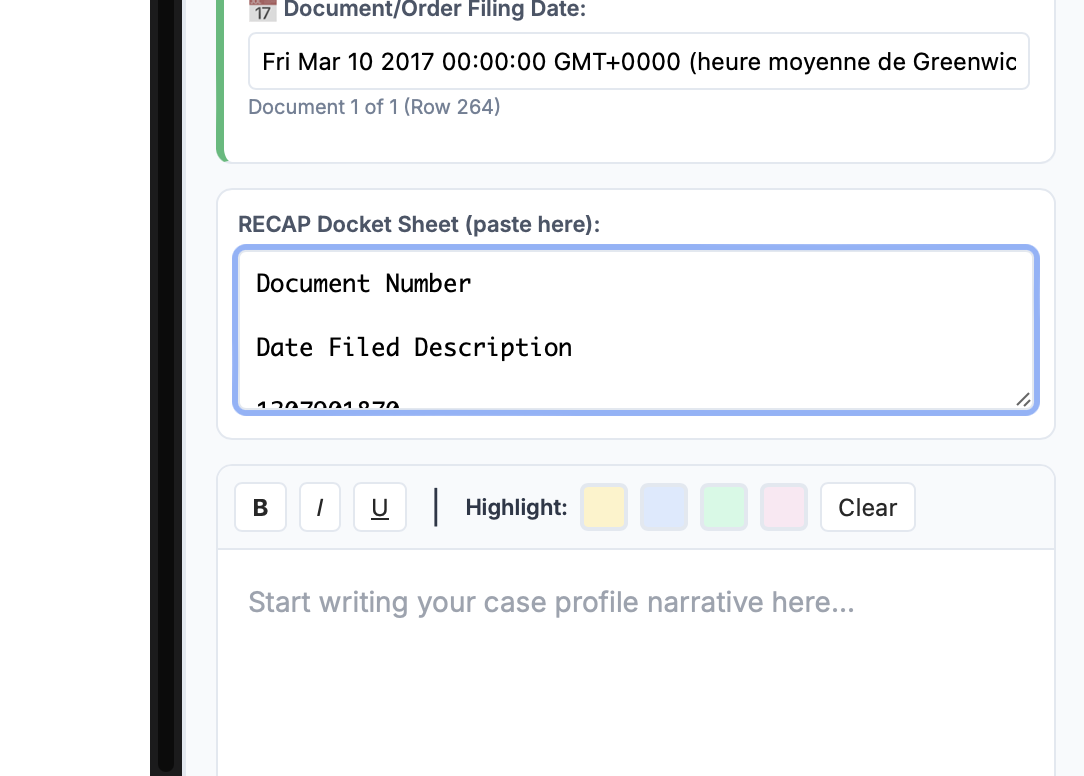Select the Highlight section of the toolbar
Screen dimensions: 1084x776
coord(516,507)
